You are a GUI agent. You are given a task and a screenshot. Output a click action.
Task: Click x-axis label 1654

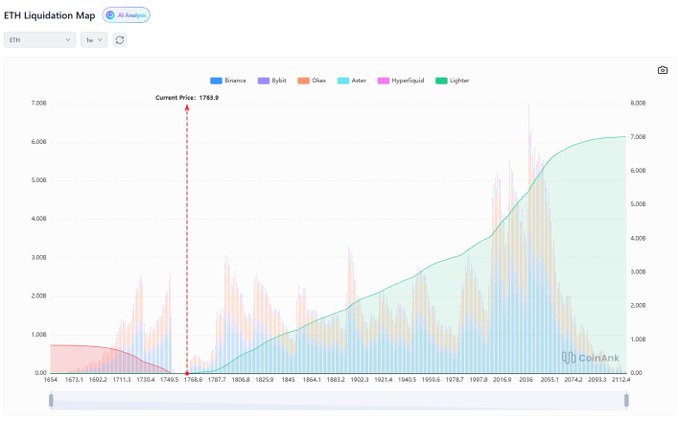pos(50,379)
